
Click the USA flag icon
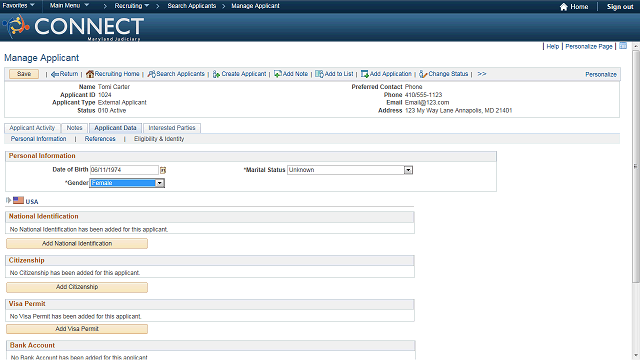(18, 200)
